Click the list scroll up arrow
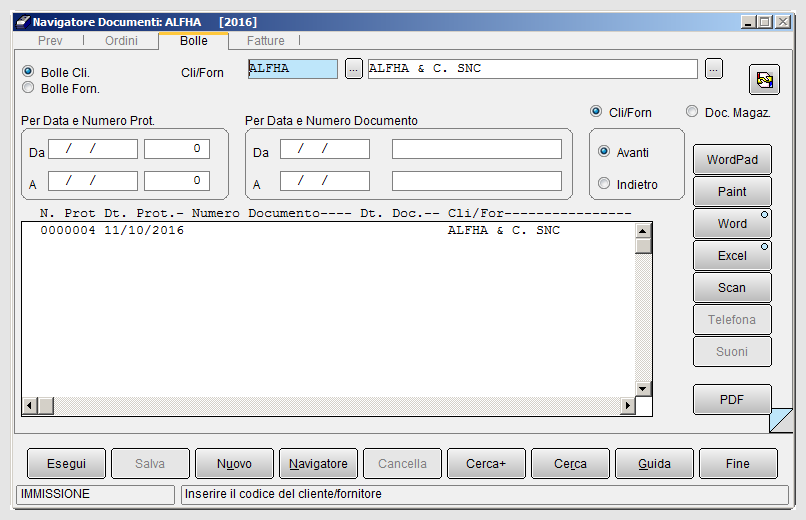This screenshot has height=520, width=806. [643, 231]
